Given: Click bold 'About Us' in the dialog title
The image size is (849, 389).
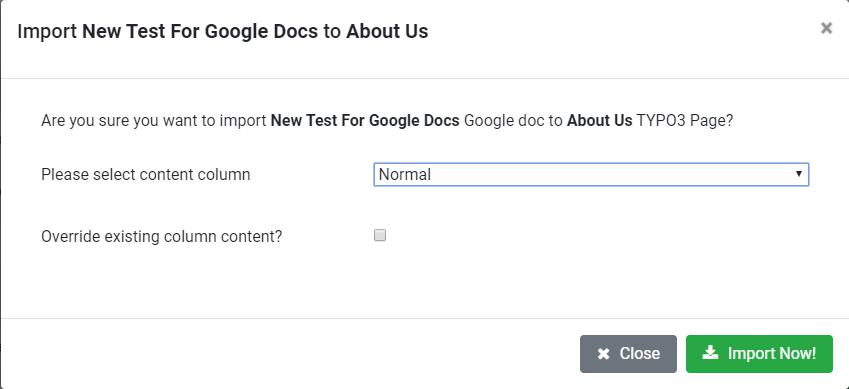Looking at the screenshot, I should [387, 31].
